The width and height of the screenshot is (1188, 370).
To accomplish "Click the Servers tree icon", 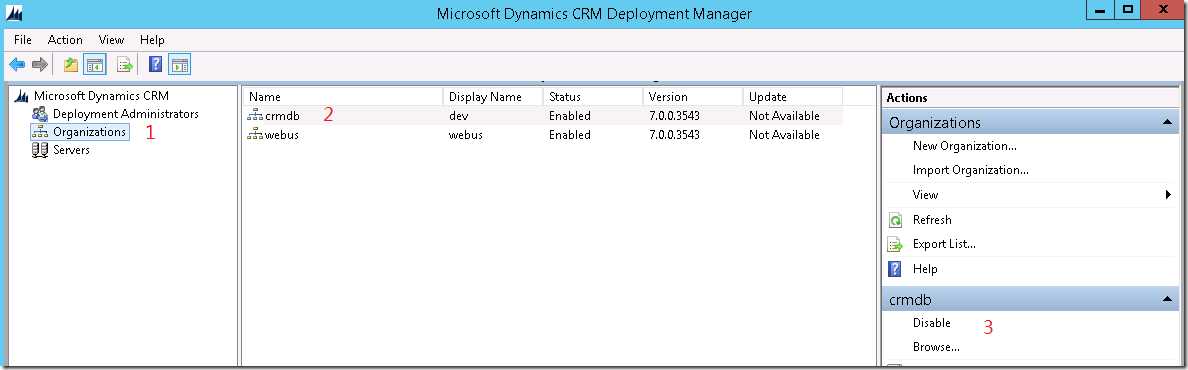I will coord(40,150).
